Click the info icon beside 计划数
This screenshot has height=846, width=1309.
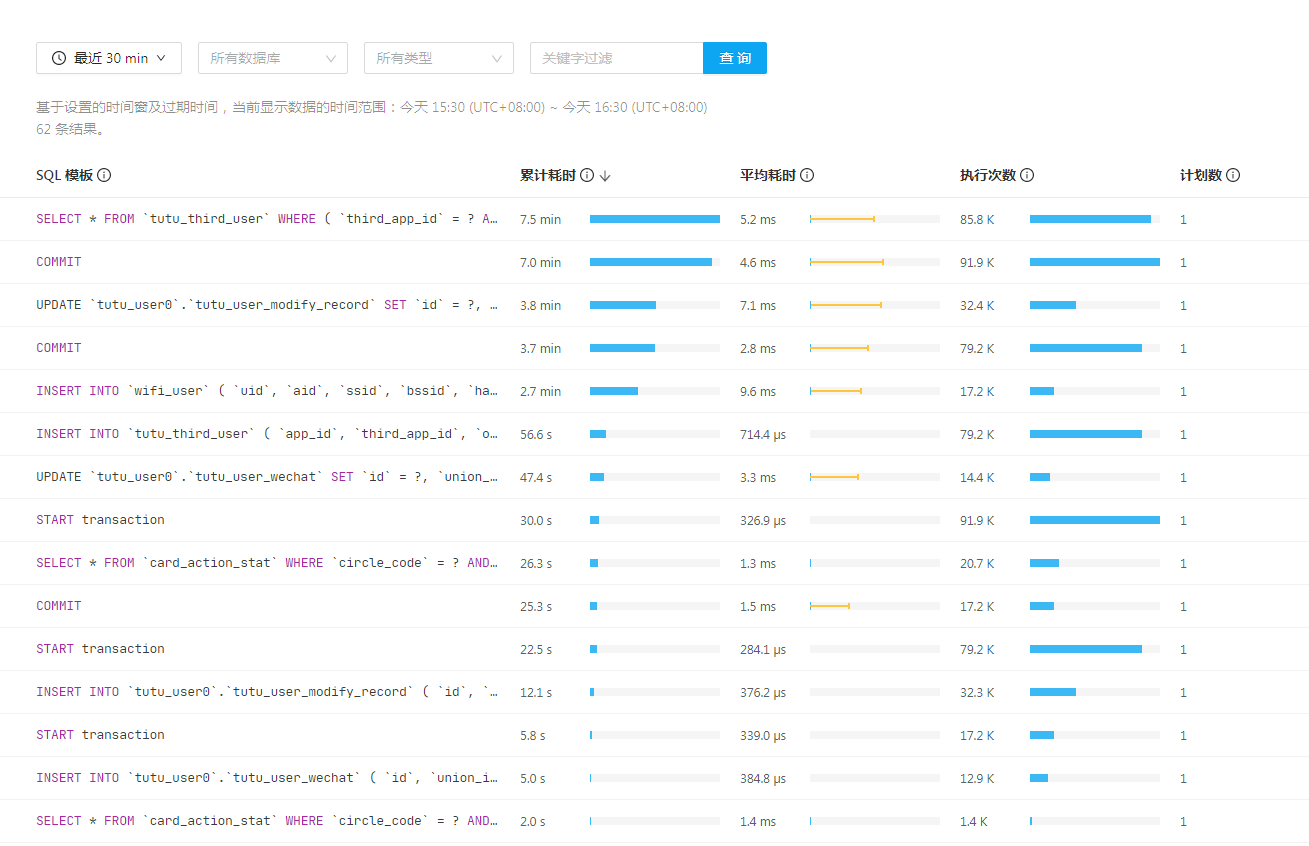1233,175
